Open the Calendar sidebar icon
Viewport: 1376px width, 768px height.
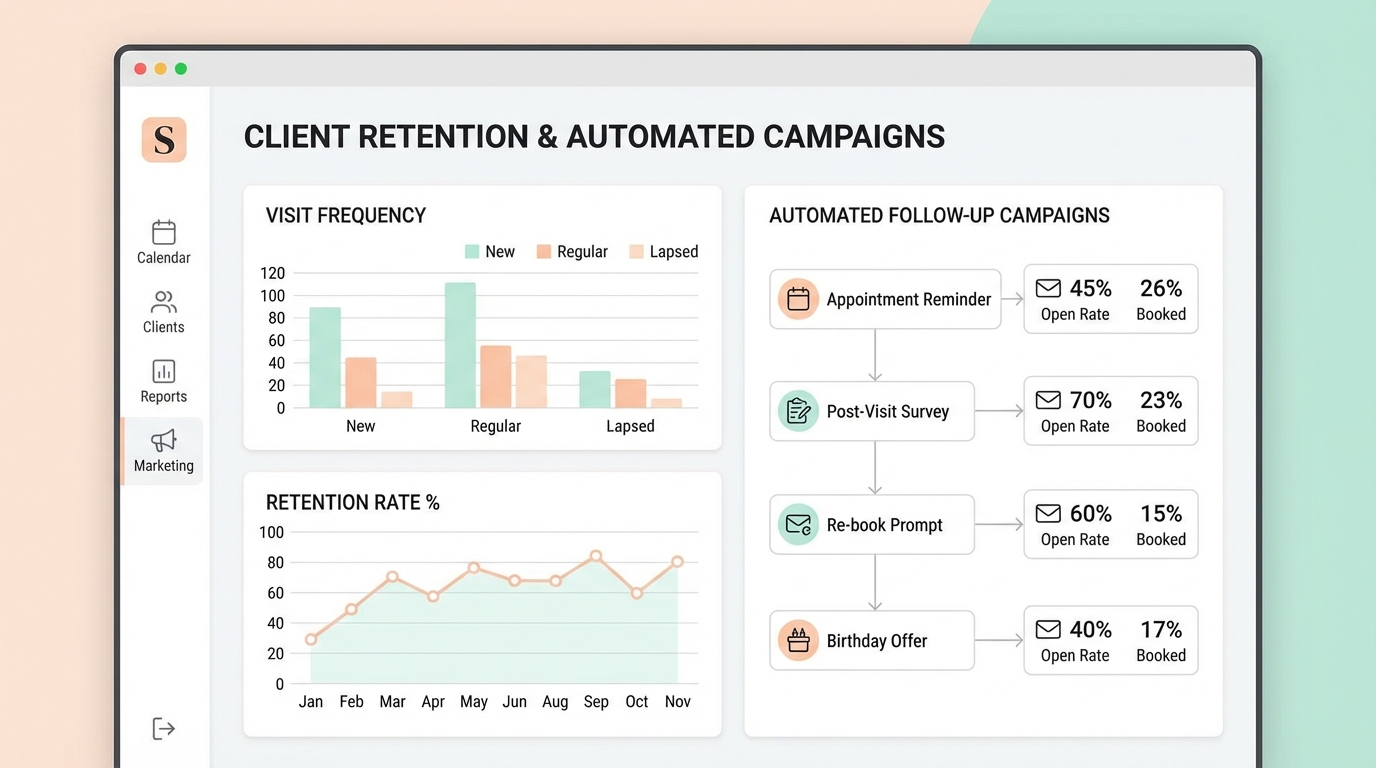(x=164, y=232)
